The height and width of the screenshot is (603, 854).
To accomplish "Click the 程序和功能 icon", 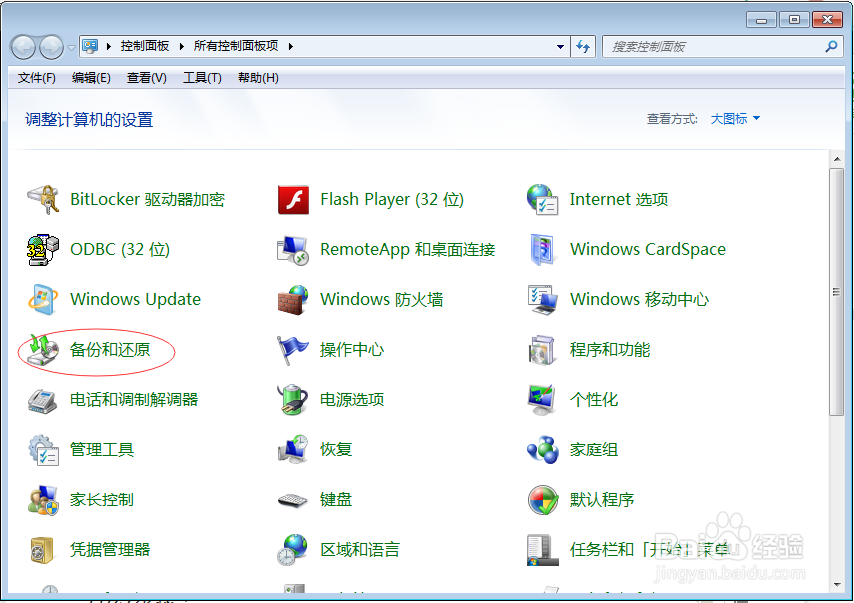I will click(542, 350).
